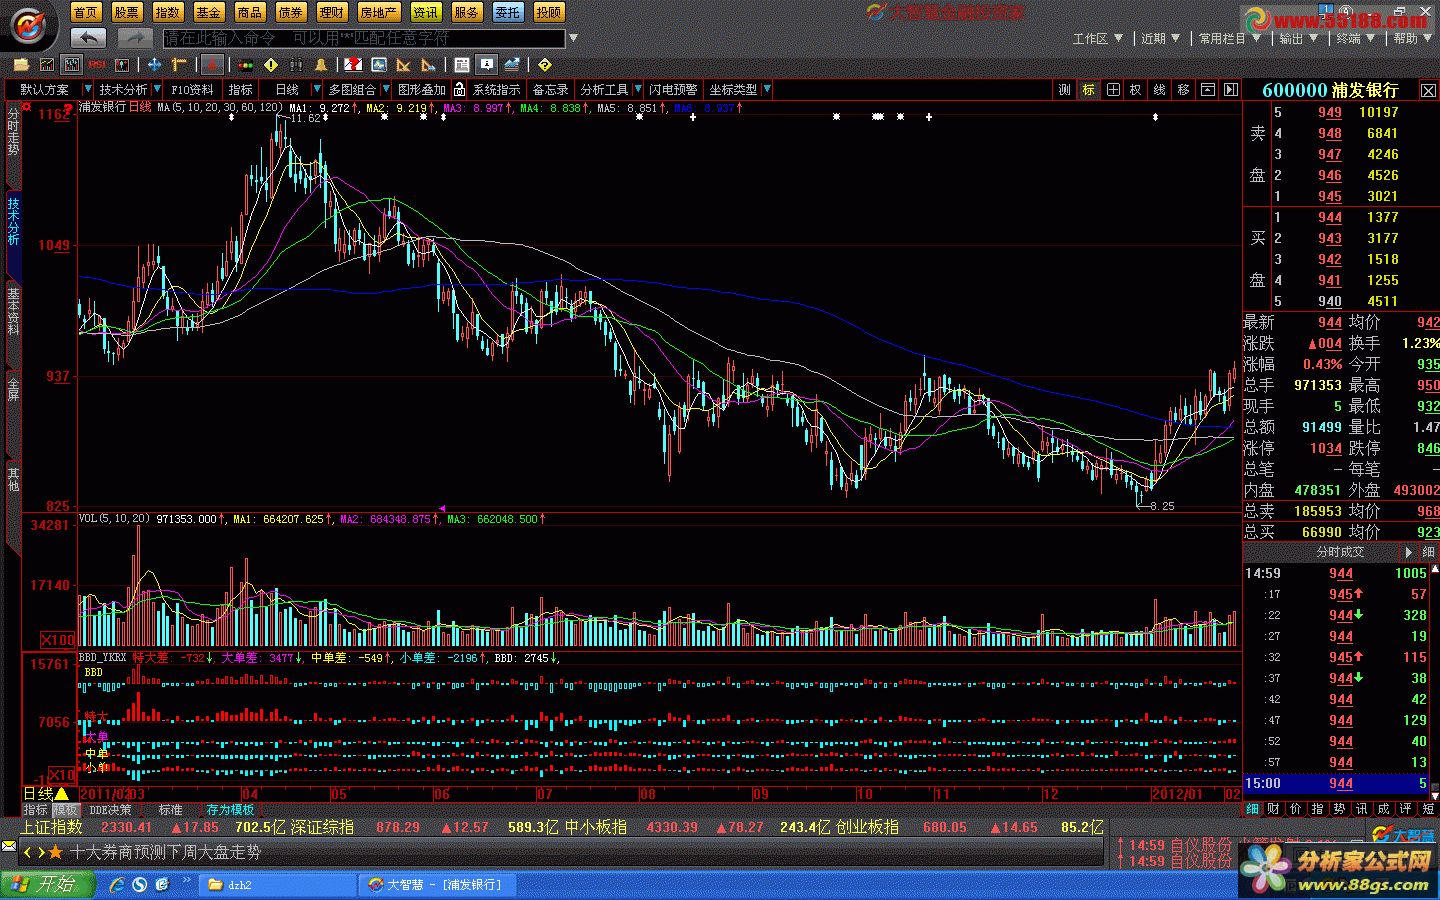1440x900 pixels.
Task: Click the RSI indicator toolbar icon
Action: tap(97, 65)
